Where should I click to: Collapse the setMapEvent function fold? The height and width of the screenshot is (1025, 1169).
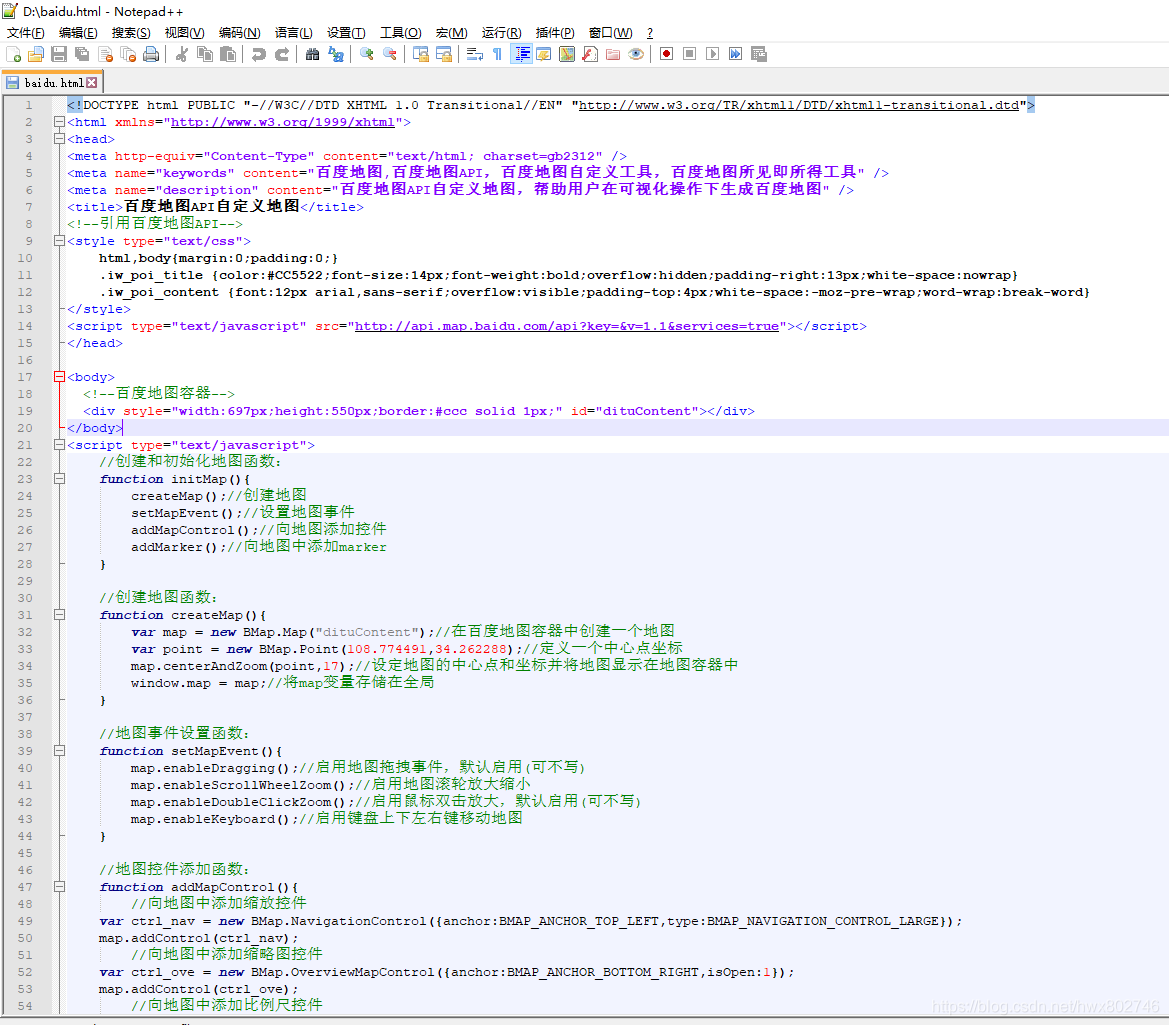(x=59, y=751)
